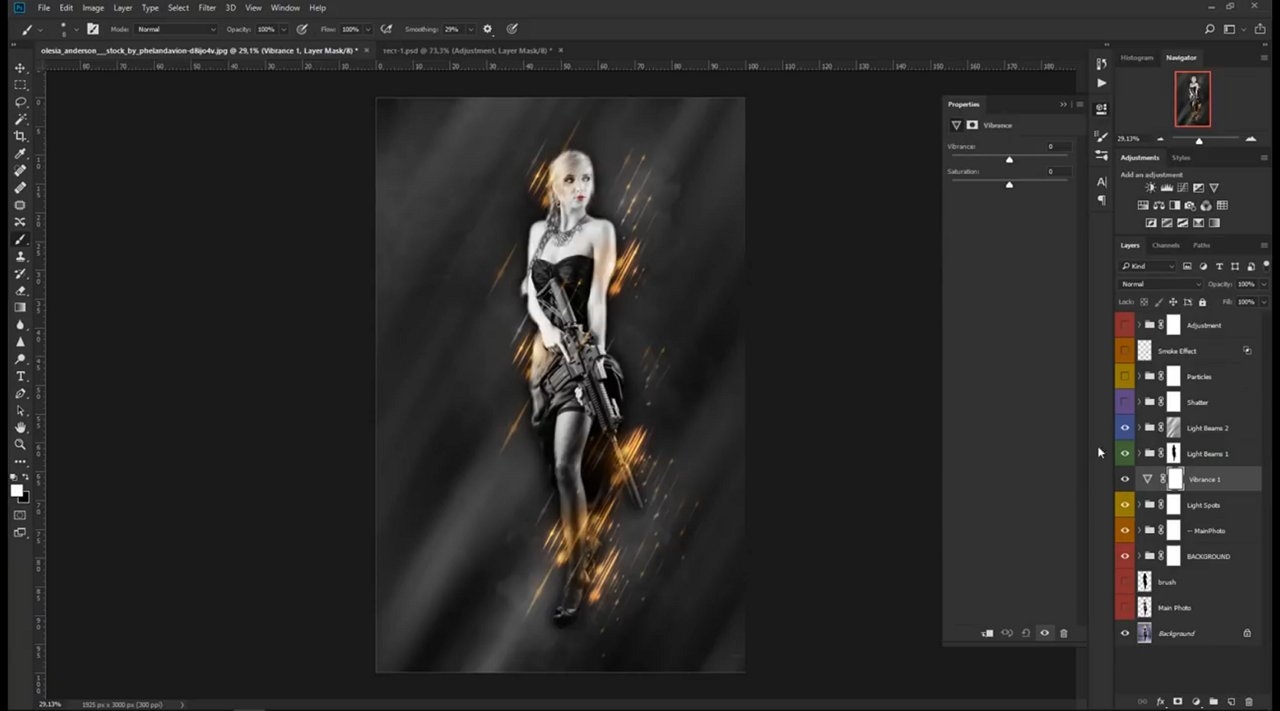Open the Filter menu
The height and width of the screenshot is (711, 1280).
207,7
